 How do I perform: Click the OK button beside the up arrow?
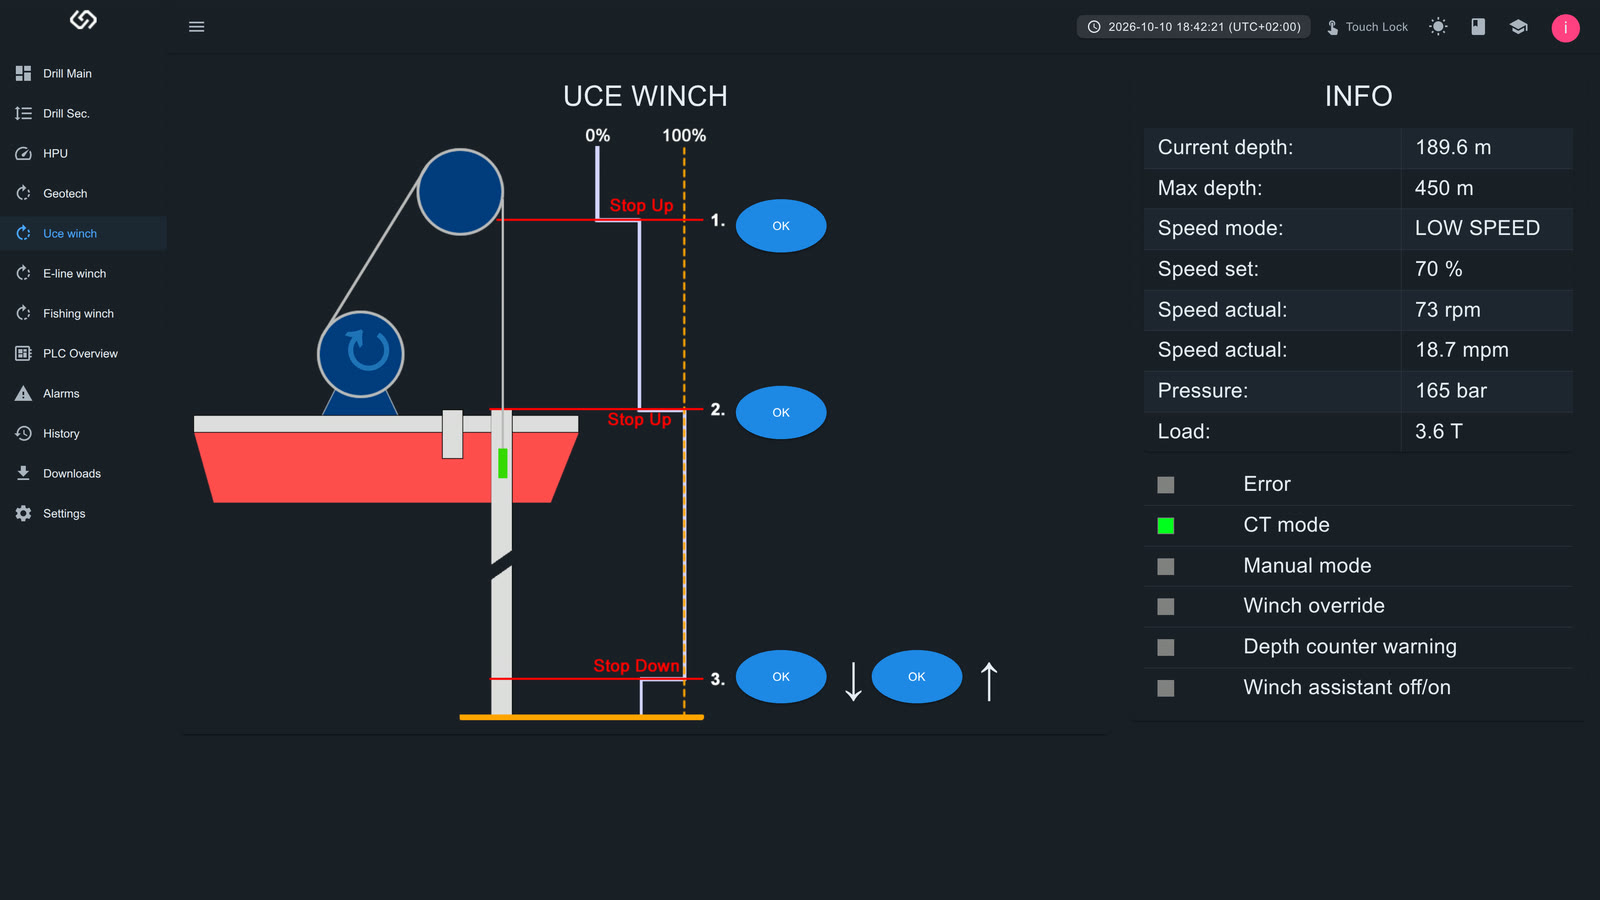click(x=917, y=677)
